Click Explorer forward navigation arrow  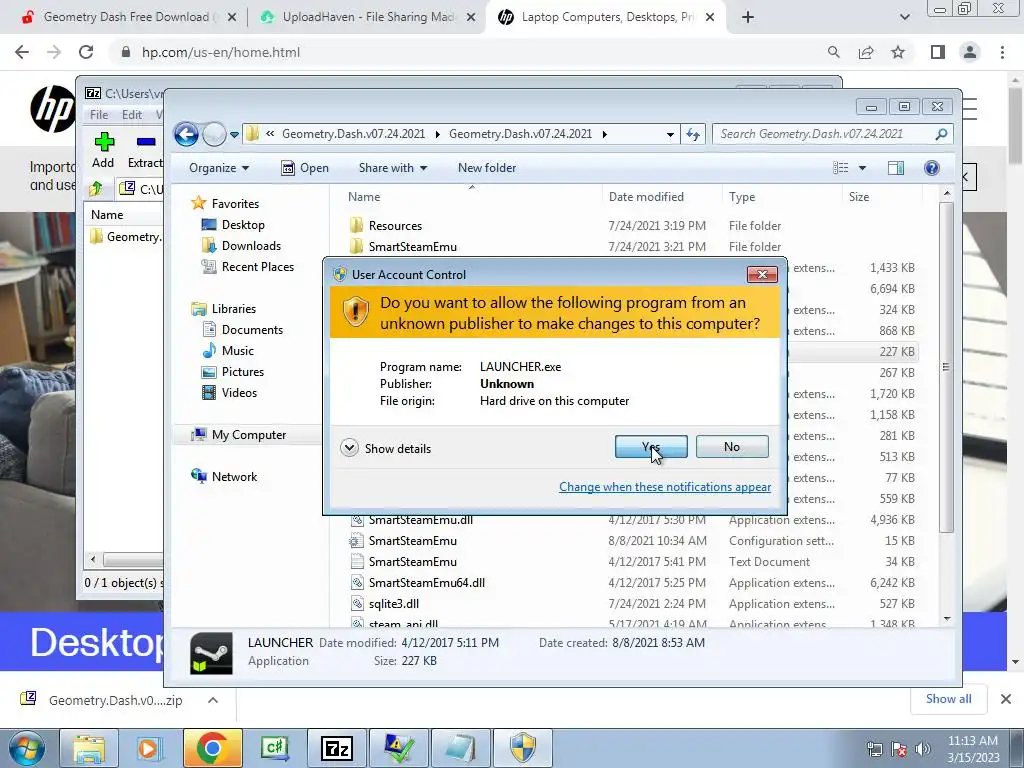214,135
